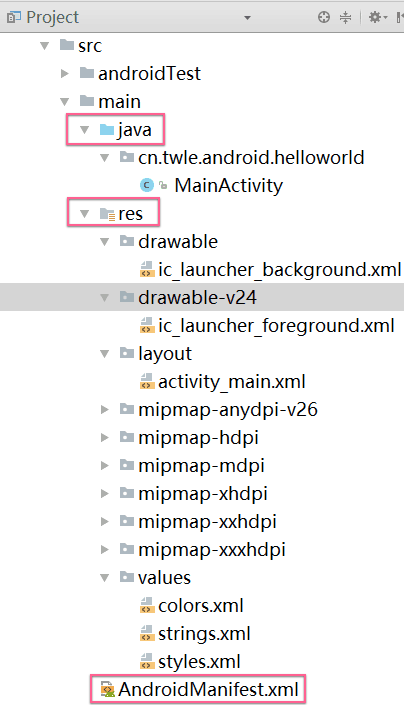
Task: Click the AndroidManifest.xml file icon
Action: point(107,689)
